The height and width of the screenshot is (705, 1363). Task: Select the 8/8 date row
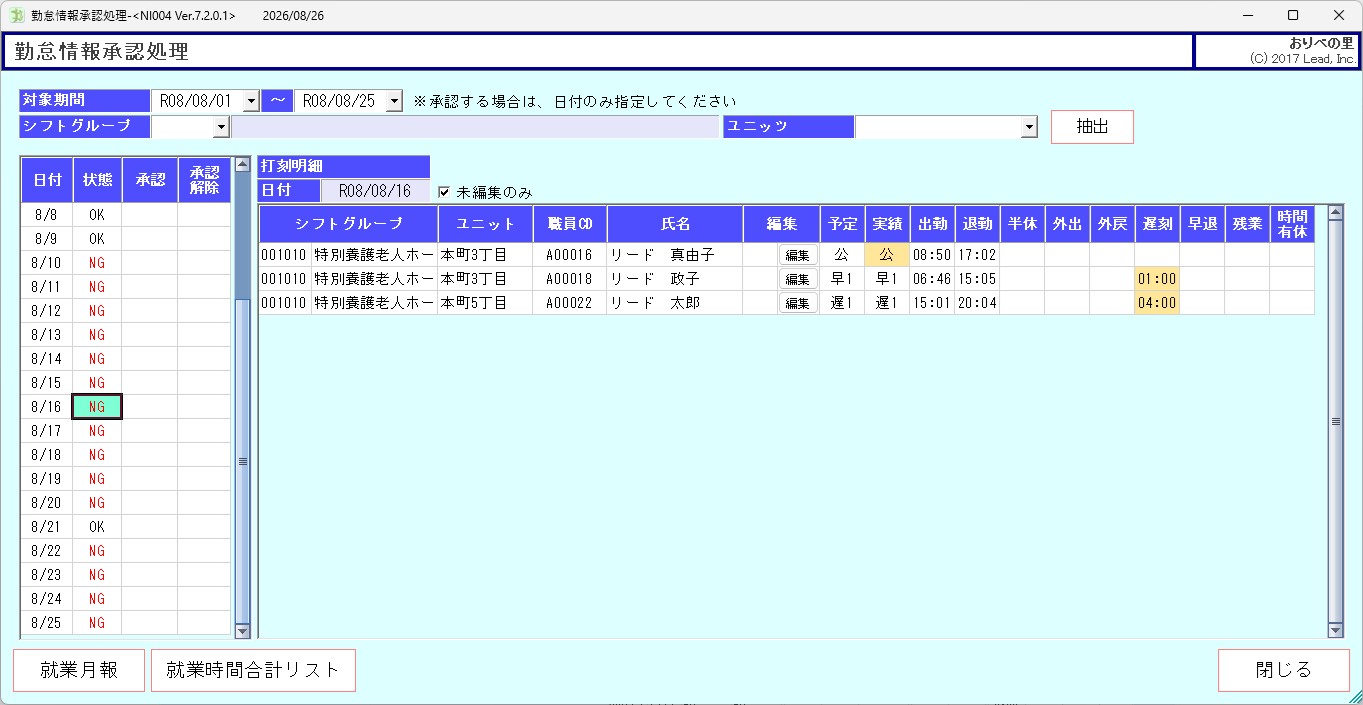click(x=126, y=215)
